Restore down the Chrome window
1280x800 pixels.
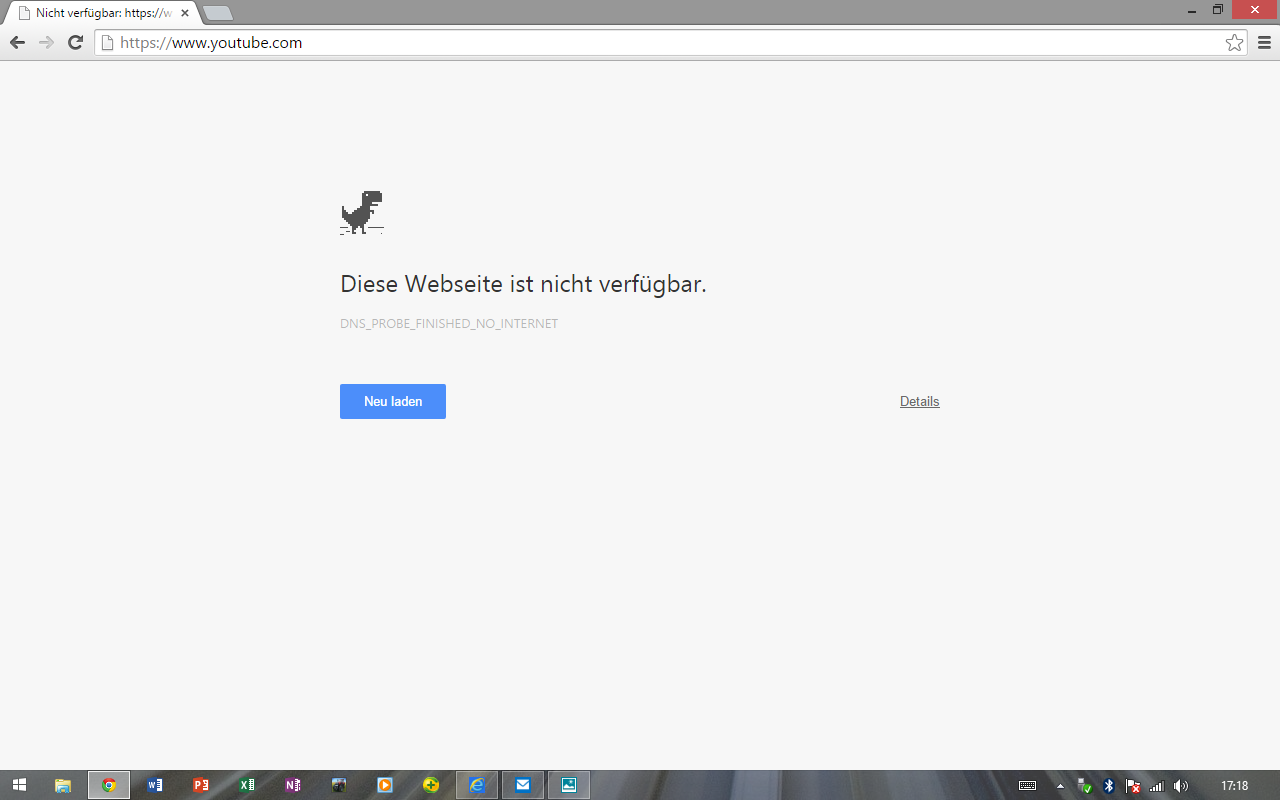pyautogui.click(x=1218, y=9)
